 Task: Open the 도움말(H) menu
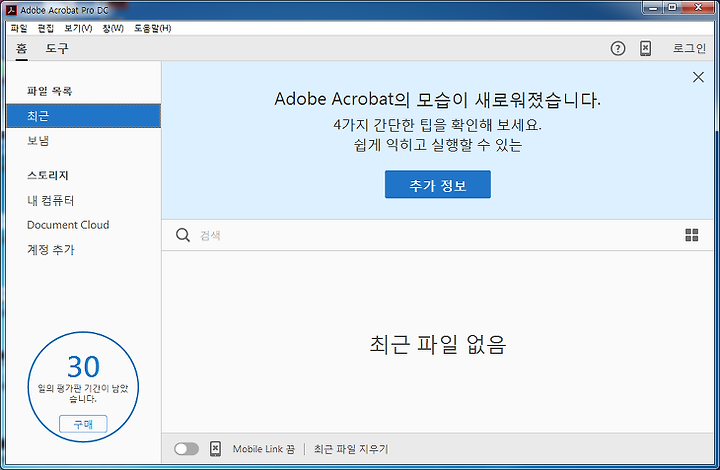152,28
